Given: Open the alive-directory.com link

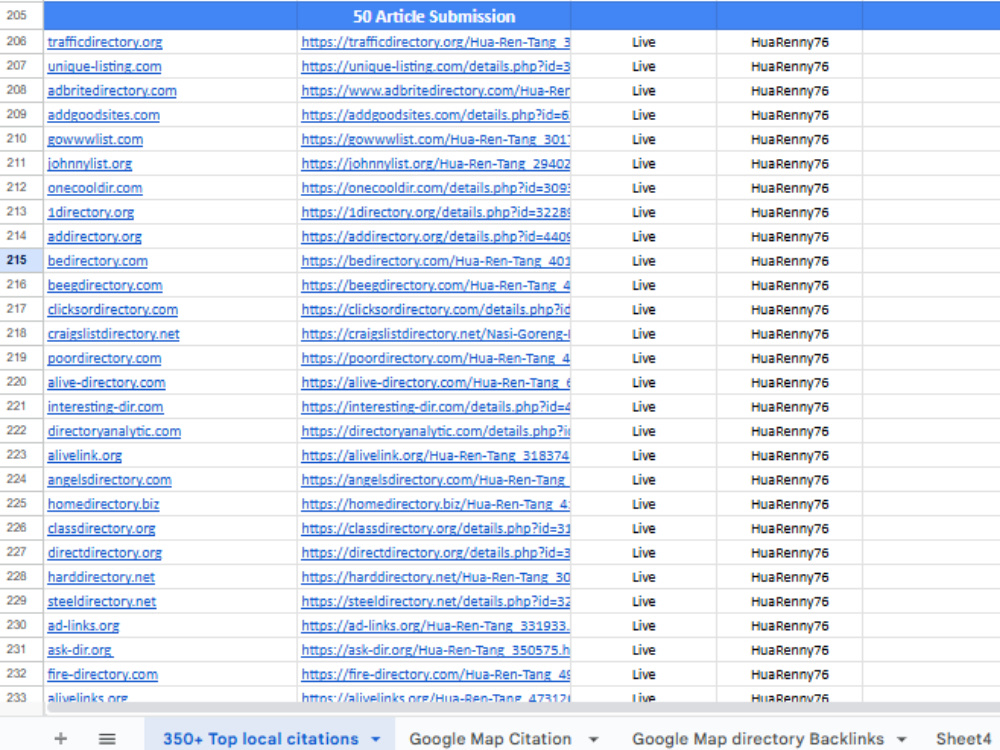Looking at the screenshot, I should pyautogui.click(x=107, y=382).
